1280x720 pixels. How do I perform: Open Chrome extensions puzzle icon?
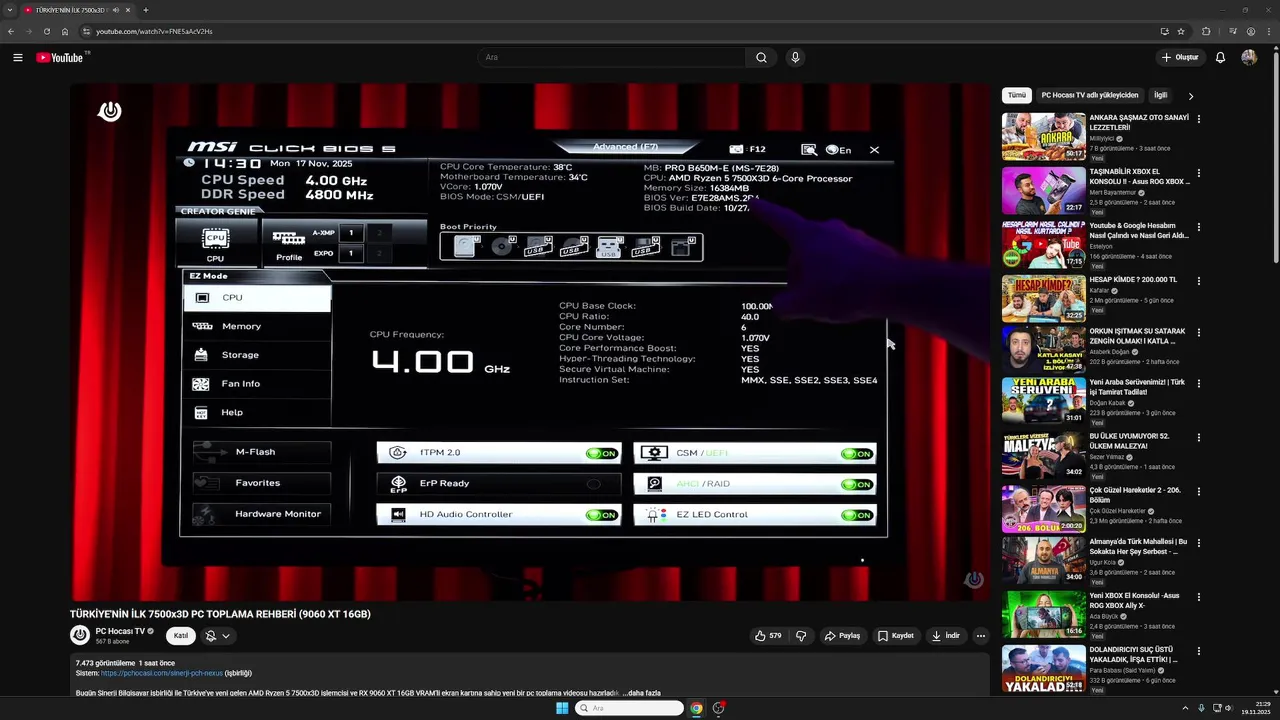(x=1206, y=31)
